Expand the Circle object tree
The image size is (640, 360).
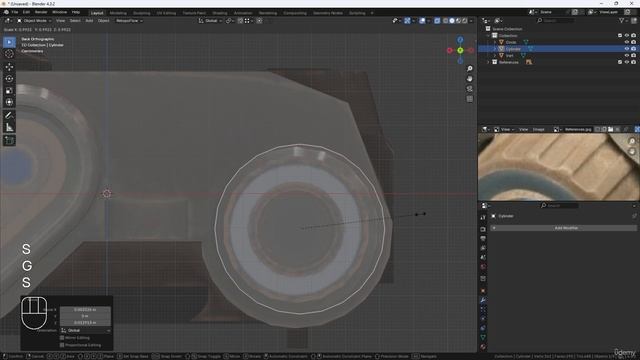495,42
